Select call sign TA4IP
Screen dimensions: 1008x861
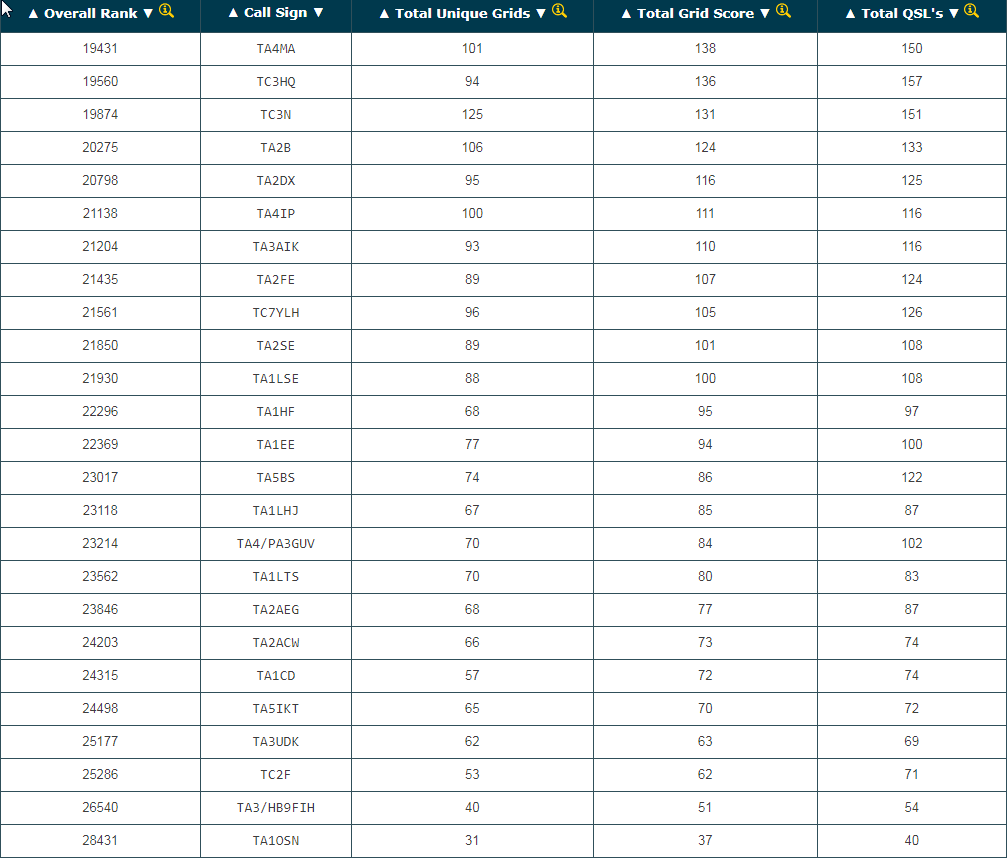[276, 214]
